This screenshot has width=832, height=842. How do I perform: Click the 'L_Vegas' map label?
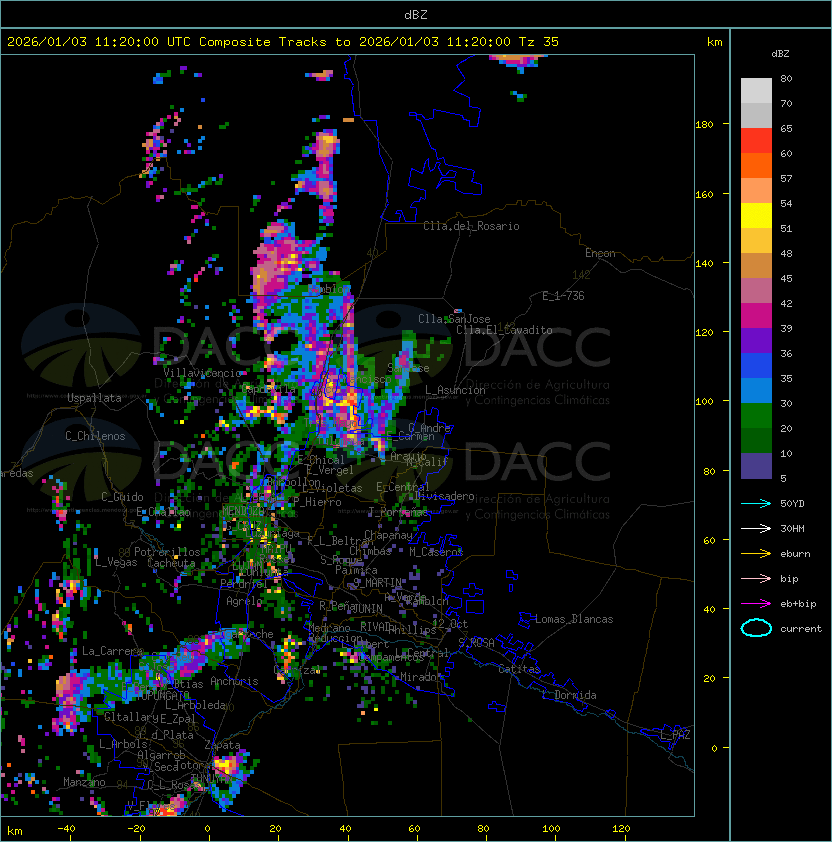pyautogui.click(x=116, y=562)
